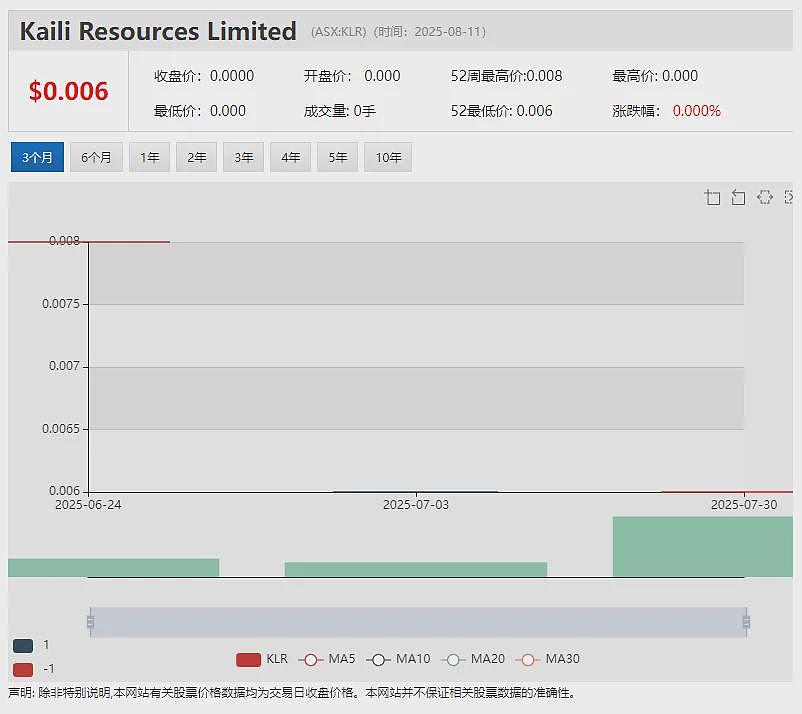Choose the 2年 range tab
Viewport: 802px width, 714px height.
(196, 157)
